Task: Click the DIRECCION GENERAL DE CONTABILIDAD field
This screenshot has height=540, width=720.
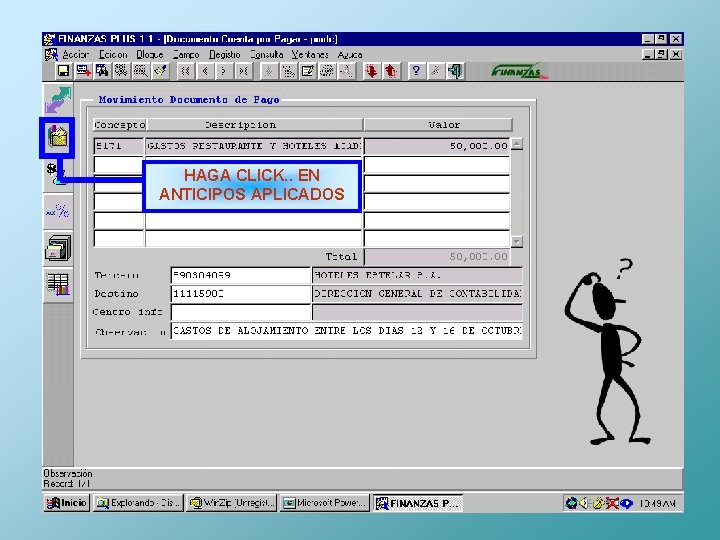Action: tap(417, 294)
